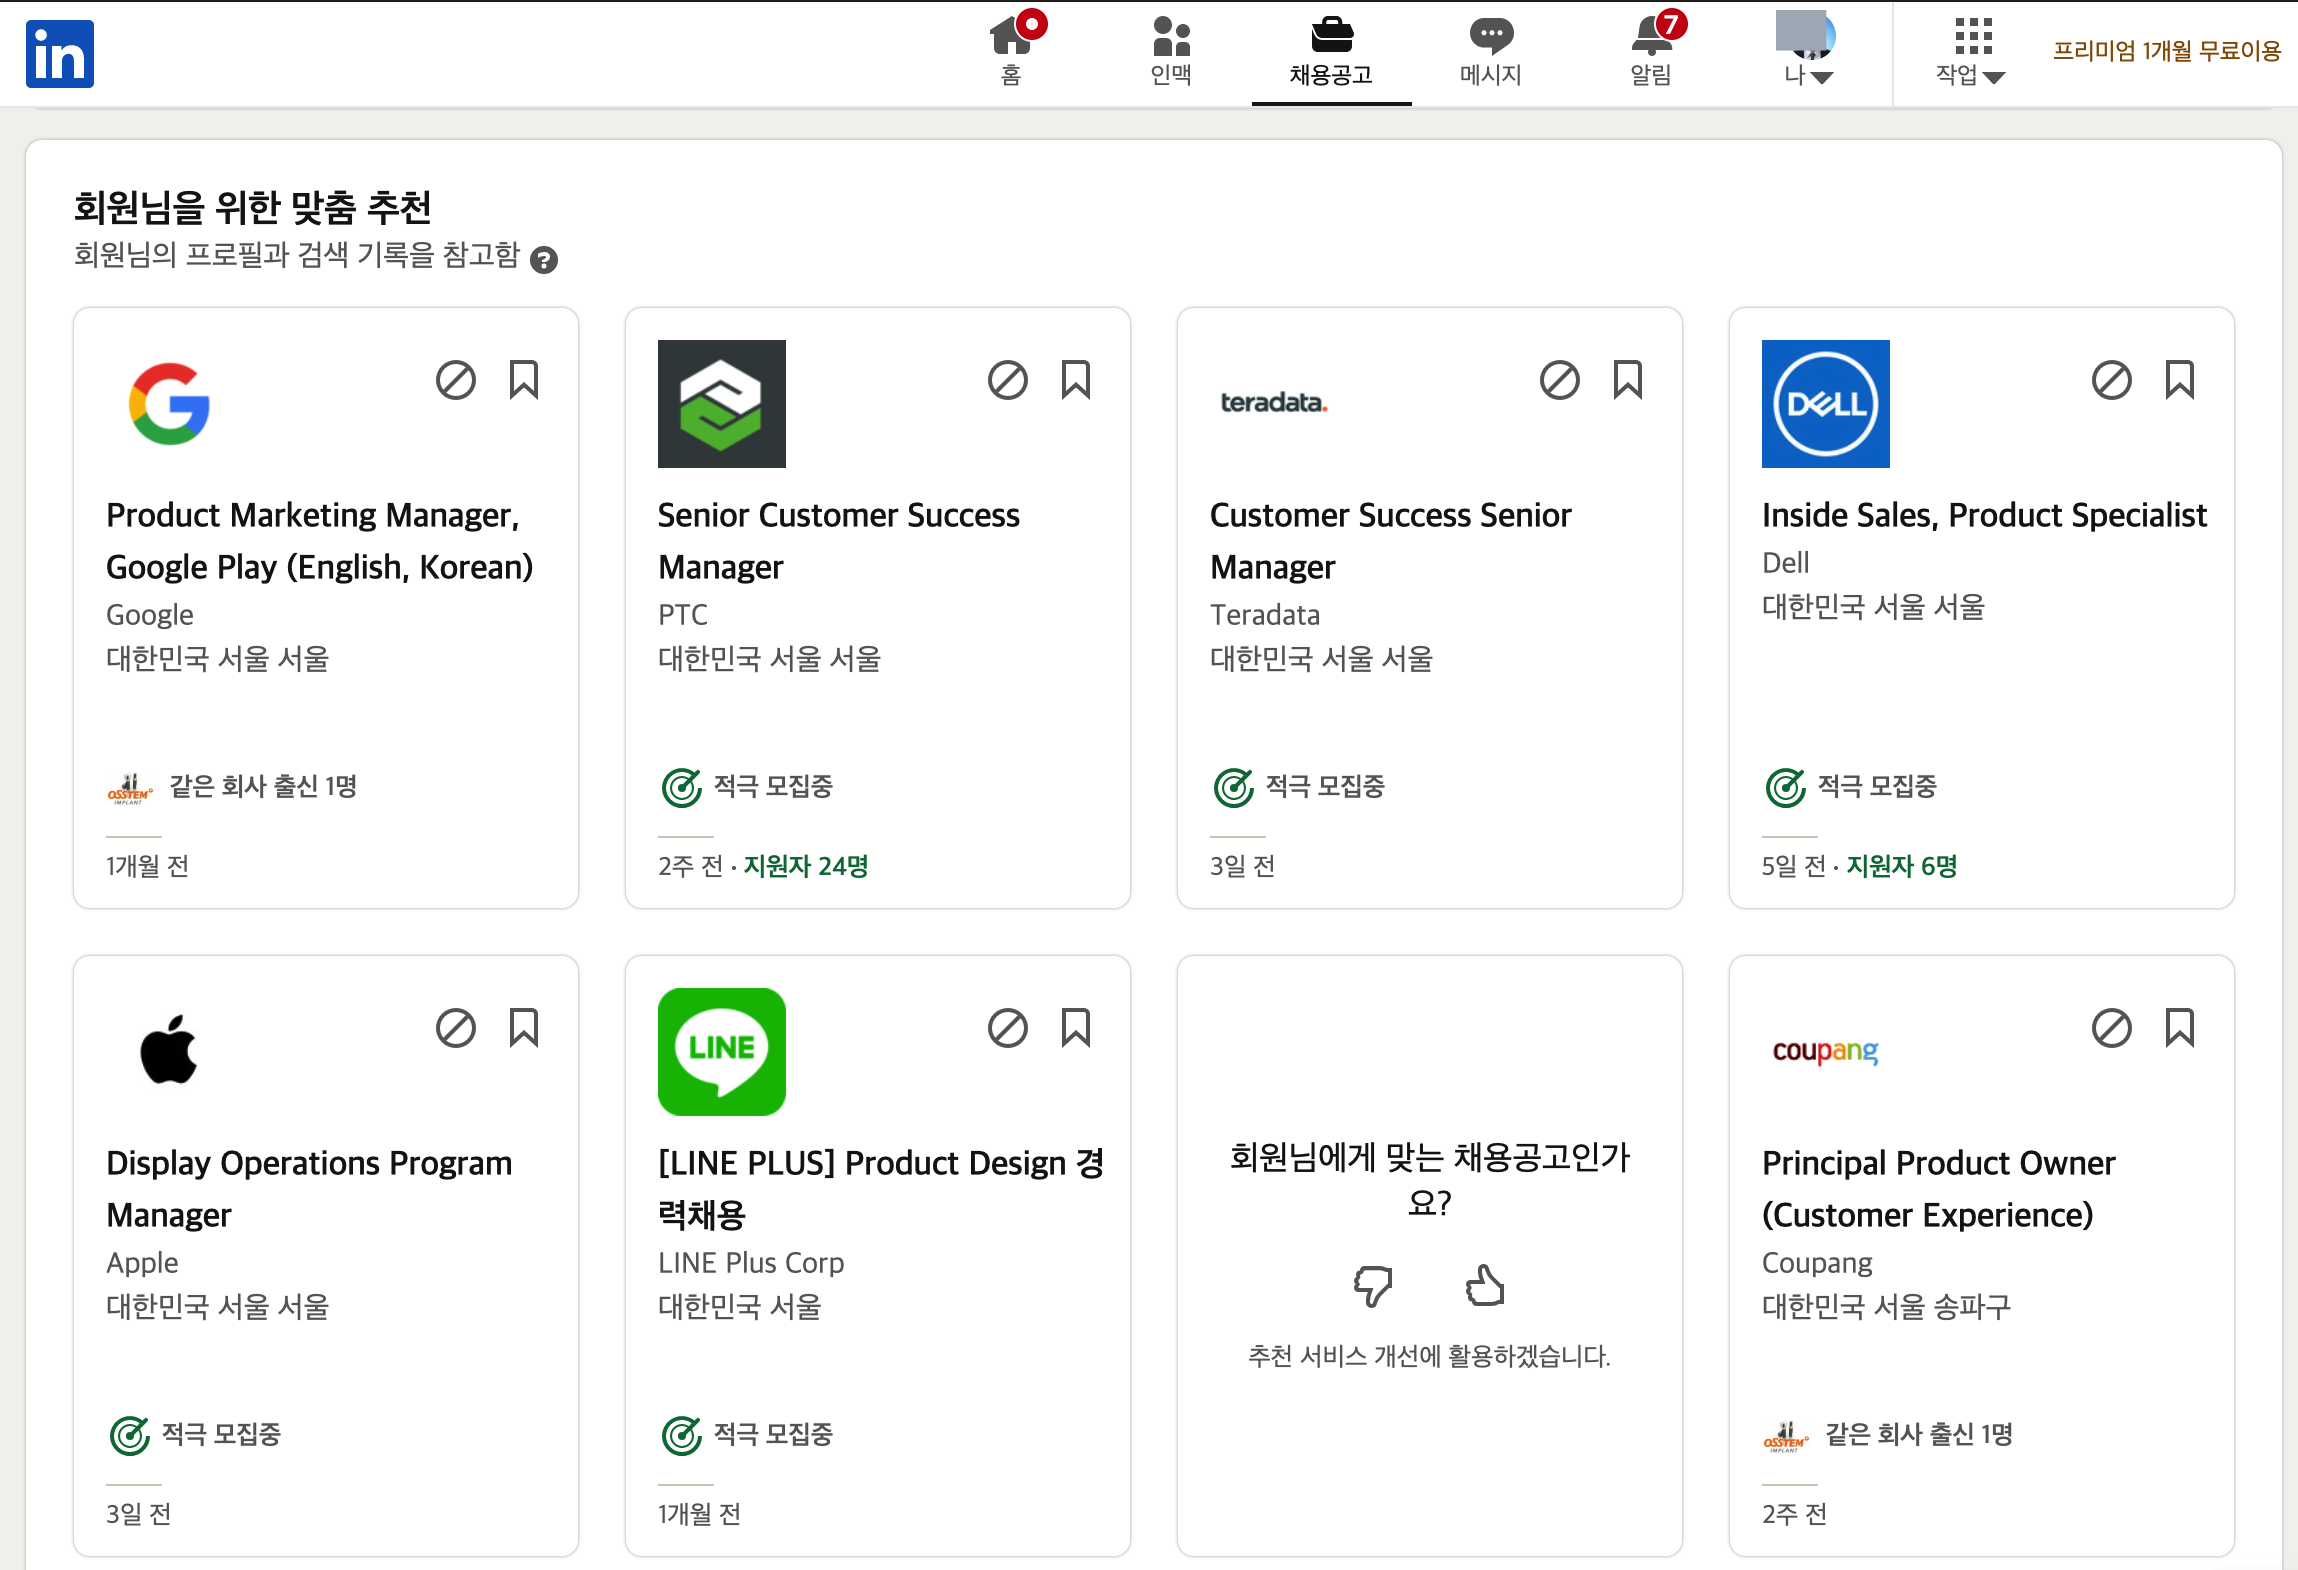The width and height of the screenshot is (2298, 1570).
Task: Open the 알림 (Notifications) tab
Action: (x=1651, y=52)
